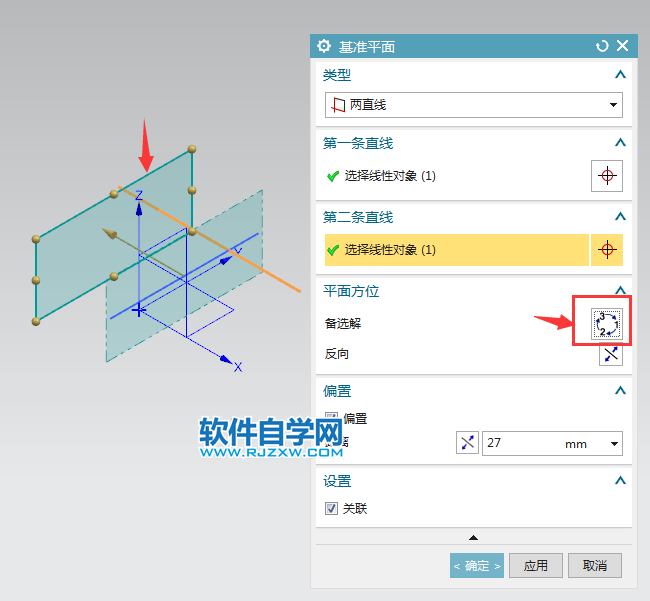Collapse the 类型 section
650x601 pixels.
pos(620,75)
